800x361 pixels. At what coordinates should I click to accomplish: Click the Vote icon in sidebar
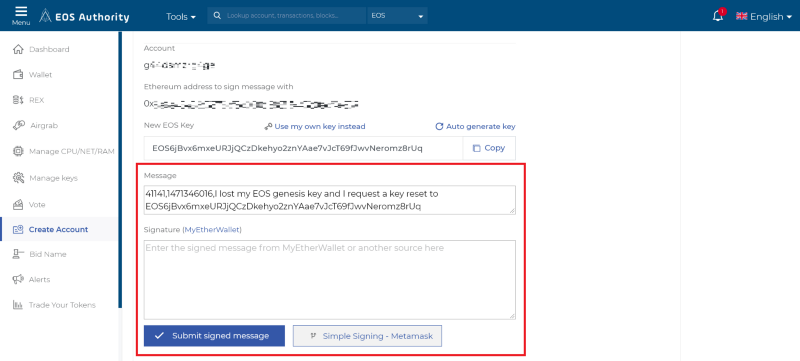pyautogui.click(x=18, y=204)
